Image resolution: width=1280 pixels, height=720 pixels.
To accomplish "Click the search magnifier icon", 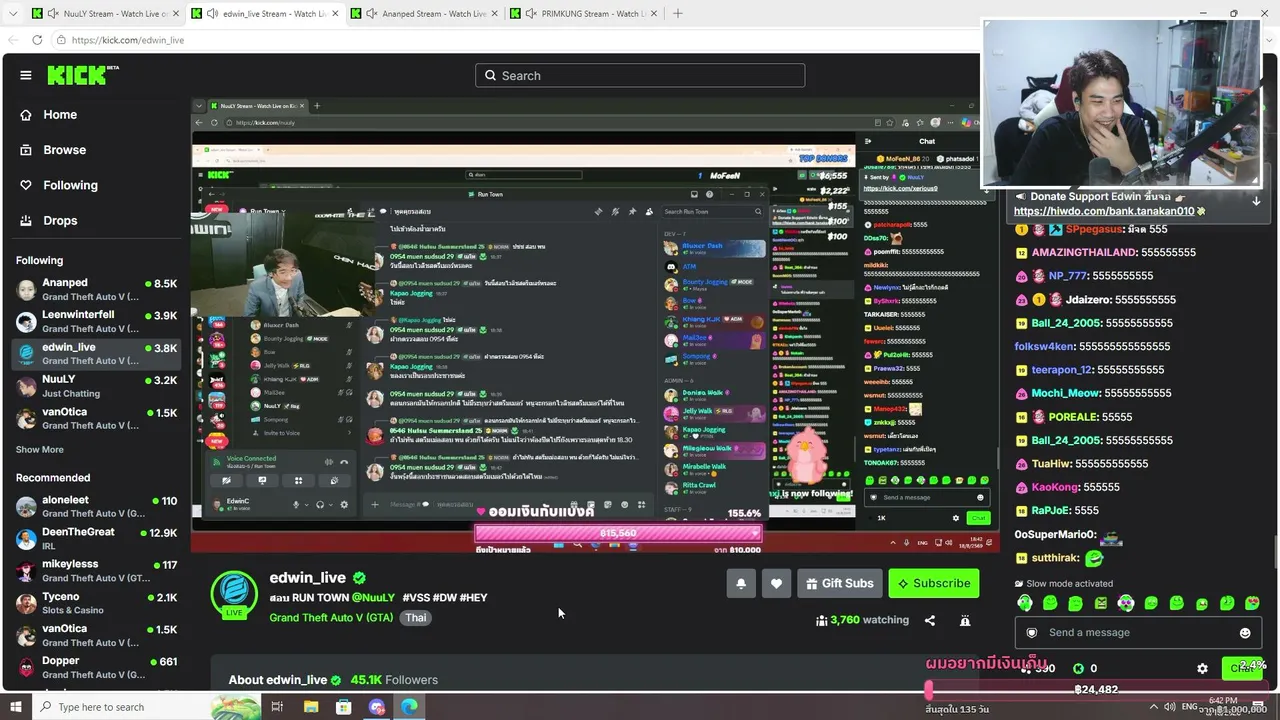I will [490, 76].
